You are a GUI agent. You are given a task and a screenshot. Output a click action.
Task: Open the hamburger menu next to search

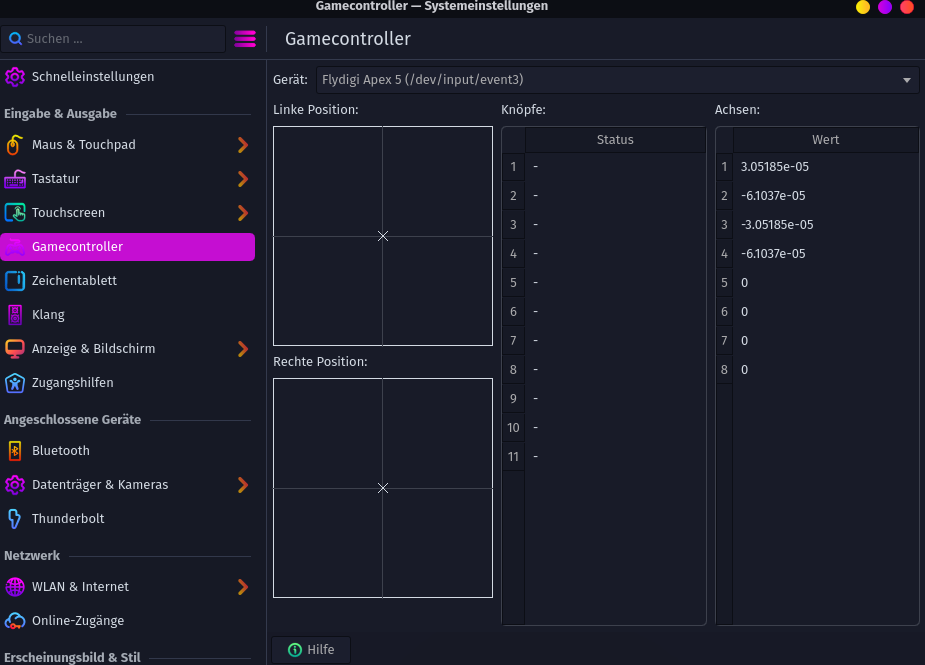(x=245, y=39)
